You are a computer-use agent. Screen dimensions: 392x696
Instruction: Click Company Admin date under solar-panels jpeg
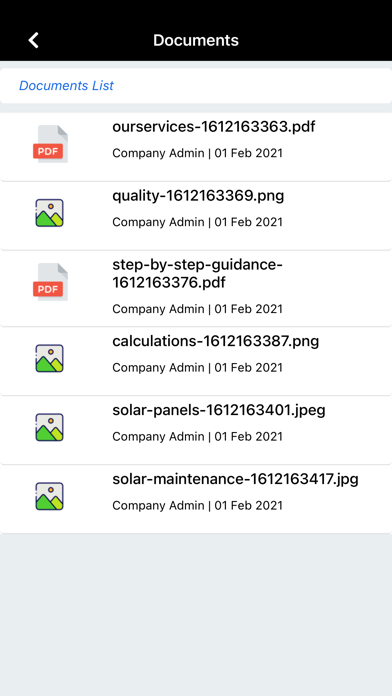197,437
